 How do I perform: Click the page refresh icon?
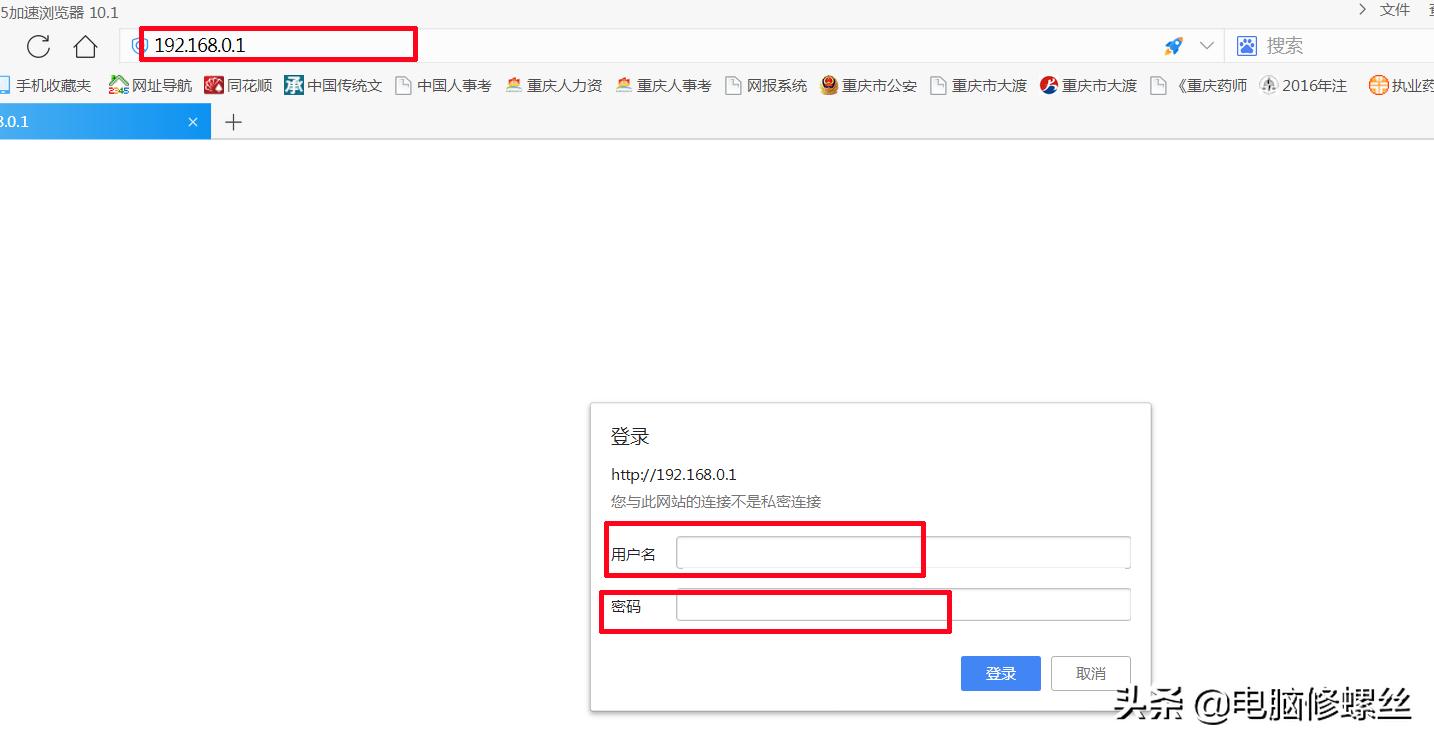pos(38,46)
